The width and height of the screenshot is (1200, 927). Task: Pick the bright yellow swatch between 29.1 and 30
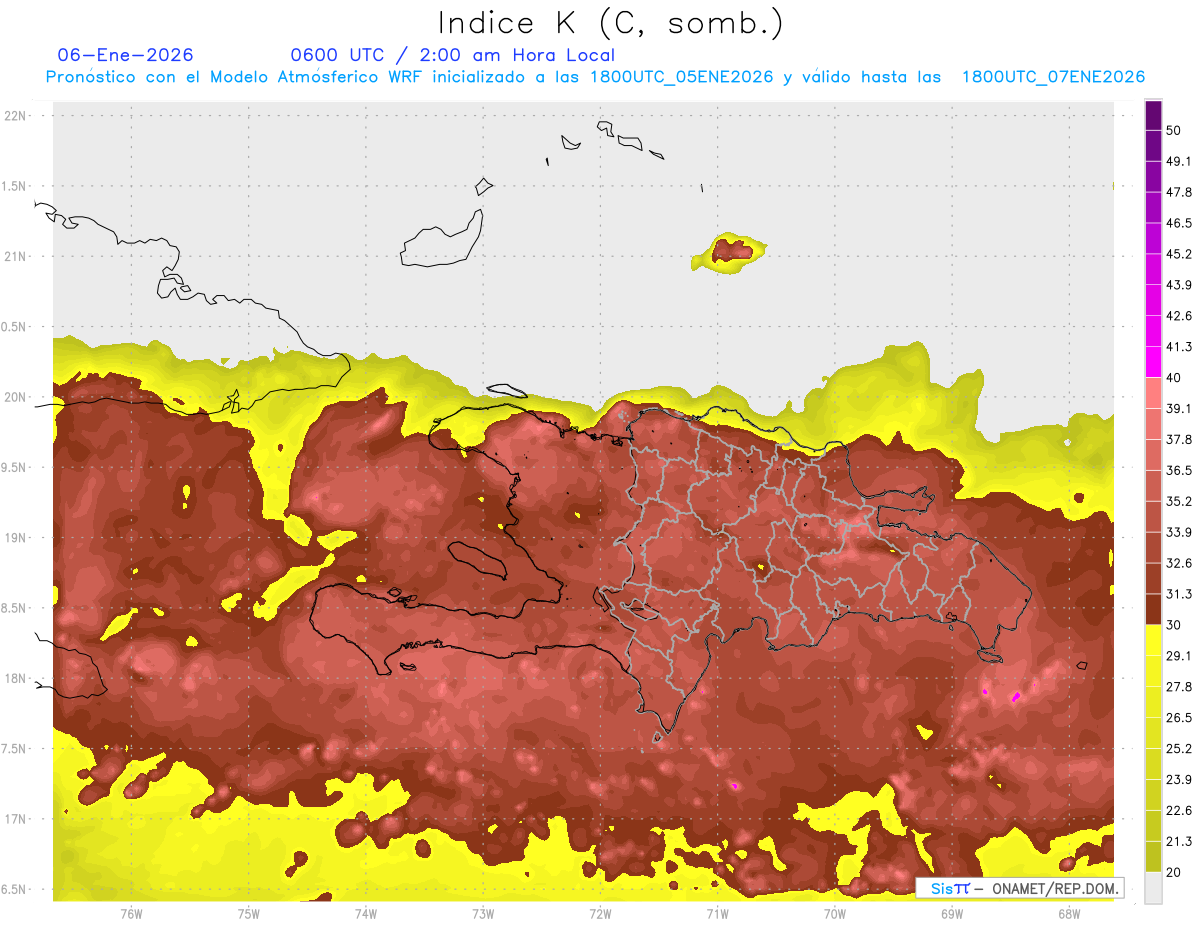pyautogui.click(x=1153, y=640)
